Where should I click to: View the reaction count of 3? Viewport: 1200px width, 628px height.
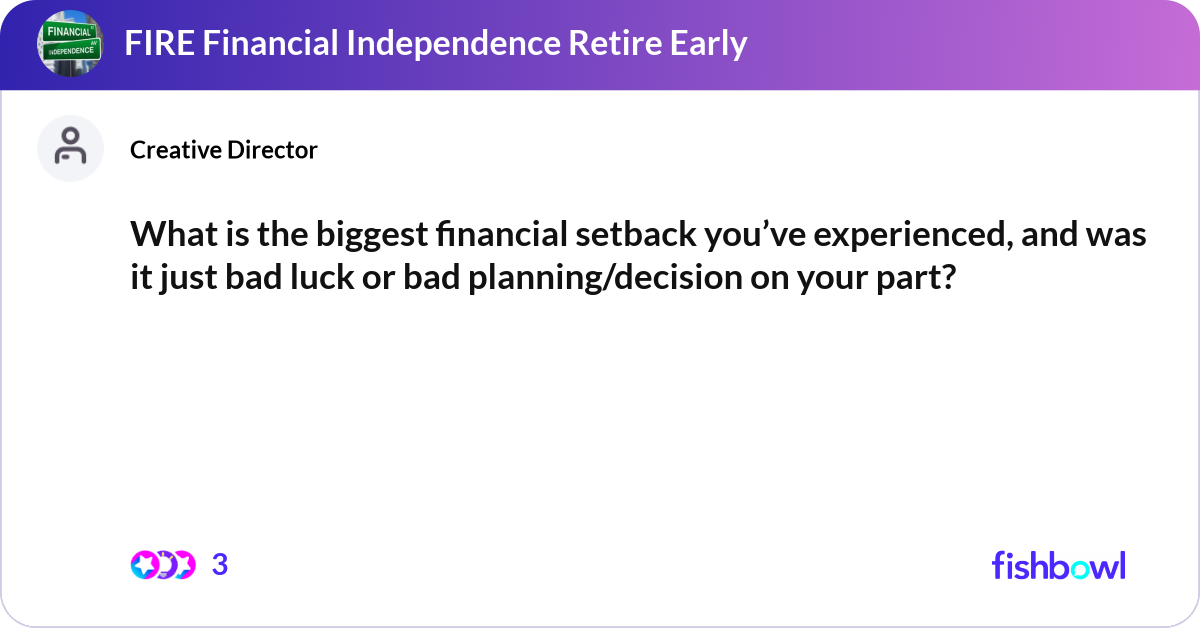pyautogui.click(x=220, y=565)
